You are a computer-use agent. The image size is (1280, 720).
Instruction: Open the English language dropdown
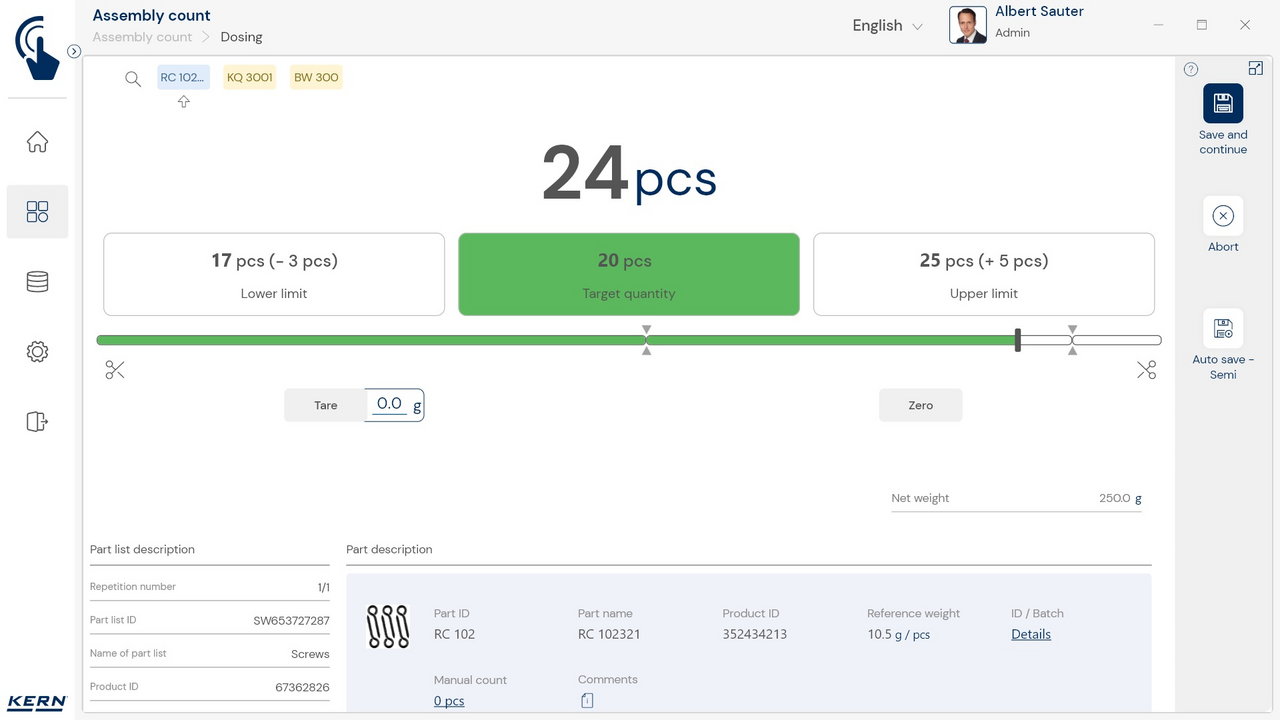pos(887,26)
